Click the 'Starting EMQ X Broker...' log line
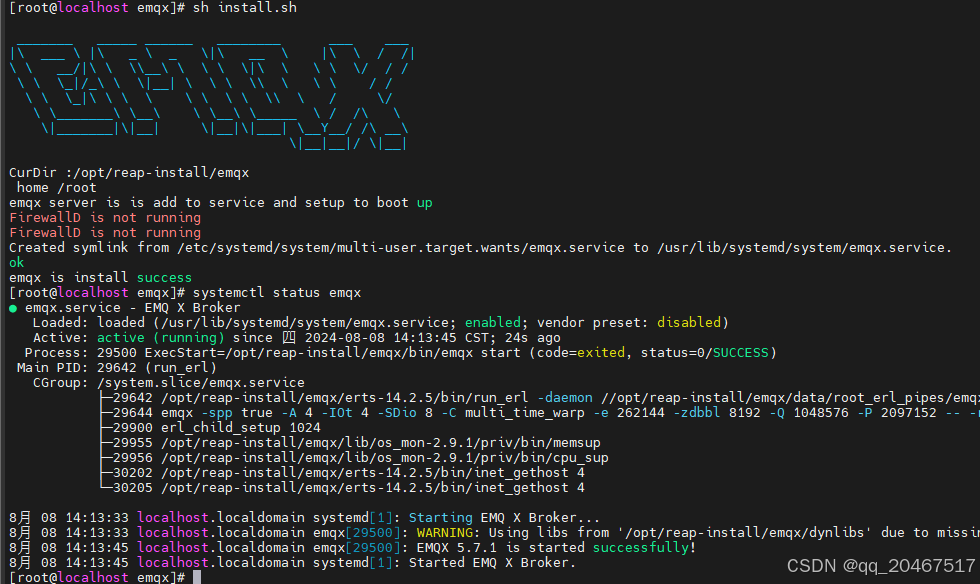 coord(304,518)
